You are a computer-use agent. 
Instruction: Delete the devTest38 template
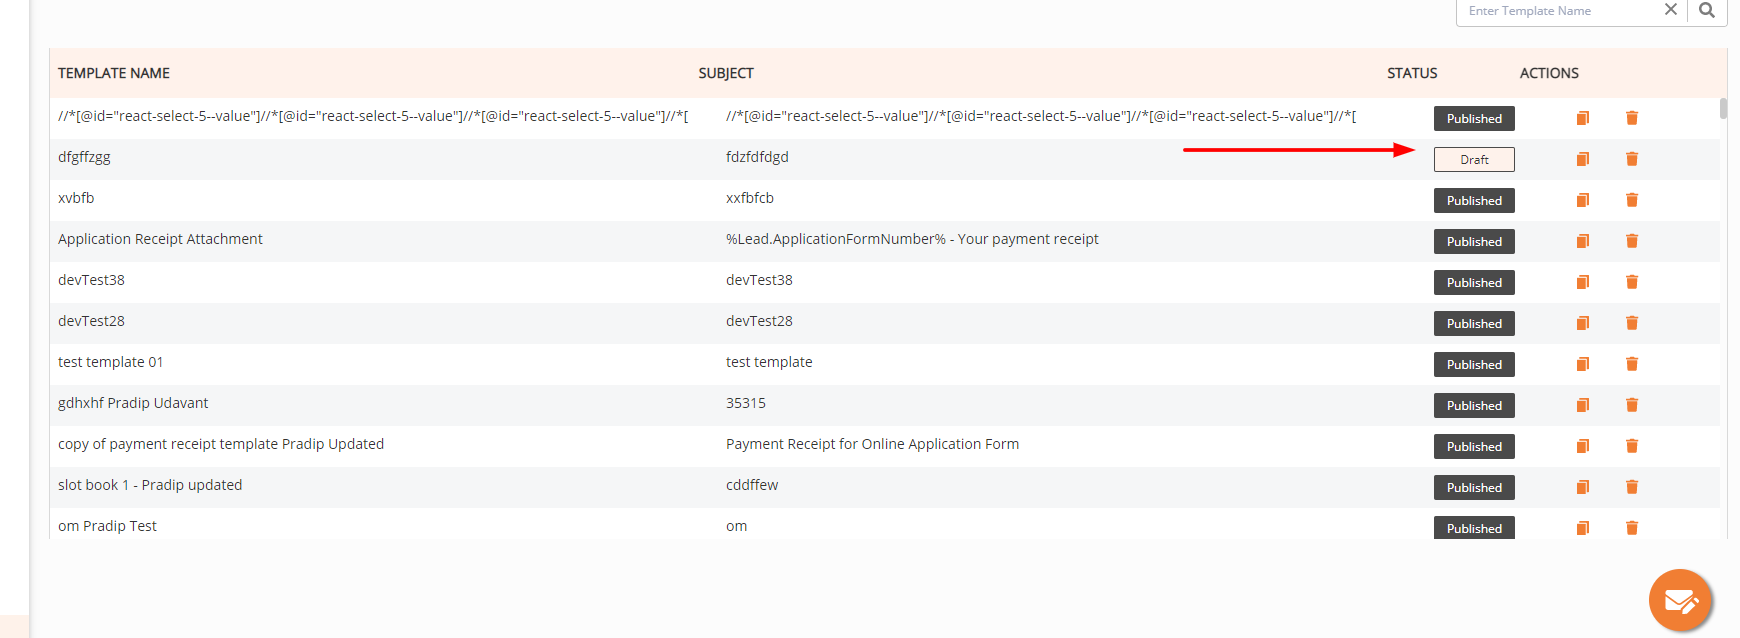(1632, 282)
